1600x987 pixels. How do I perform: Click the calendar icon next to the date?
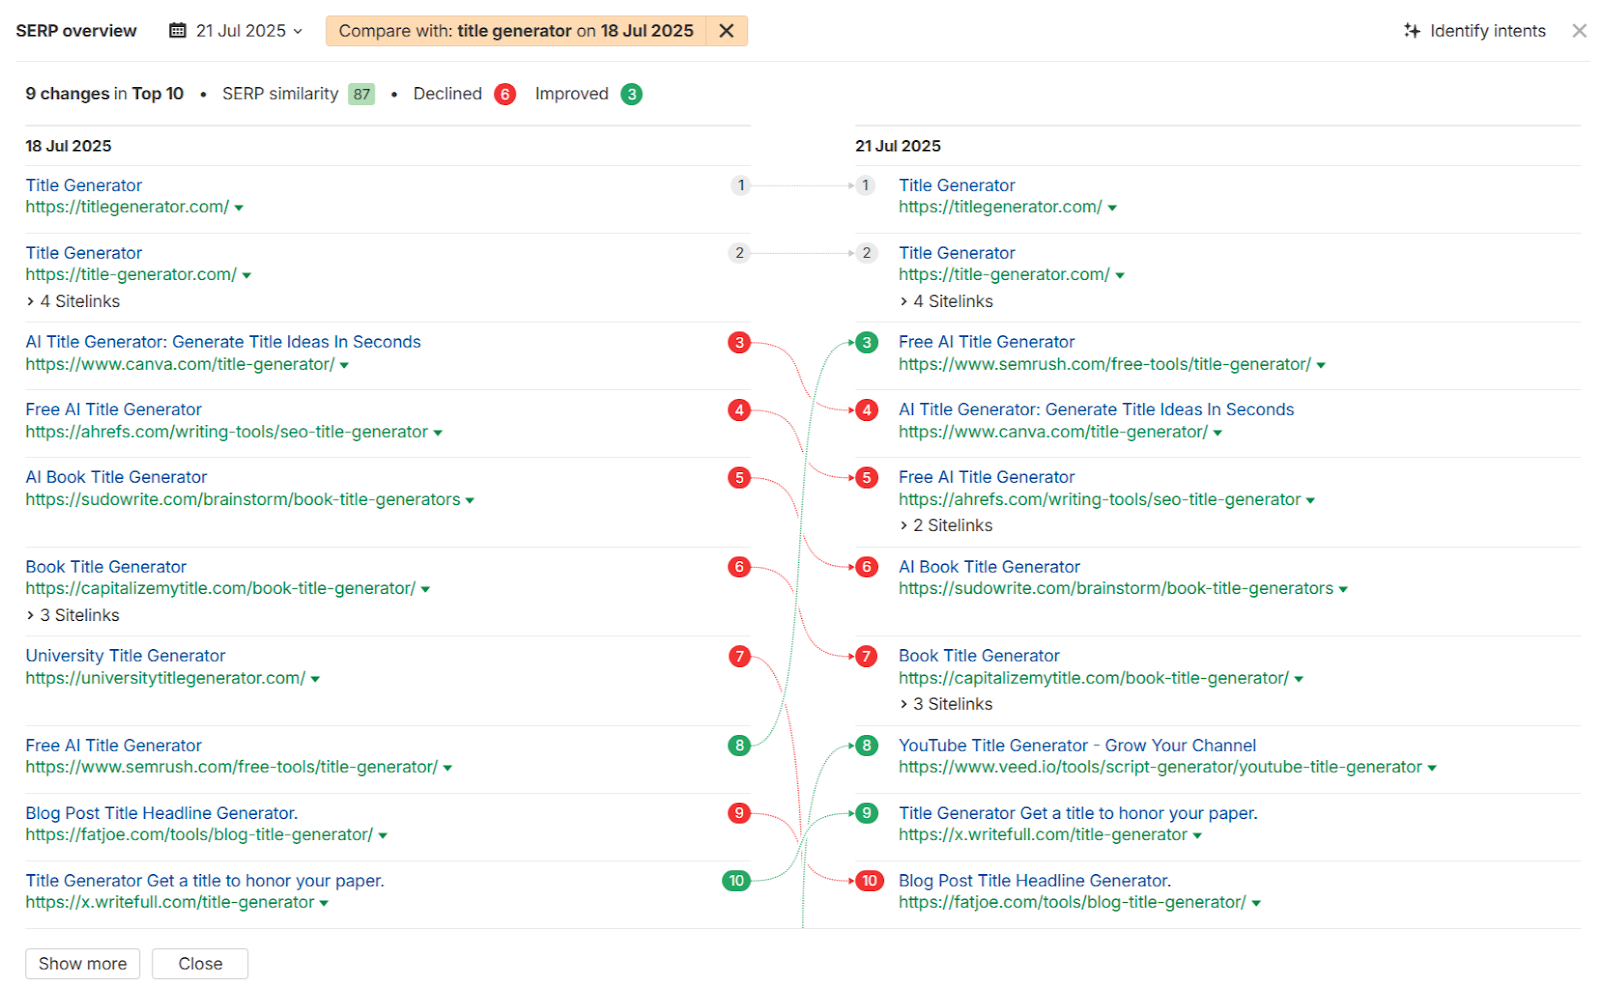point(178,30)
